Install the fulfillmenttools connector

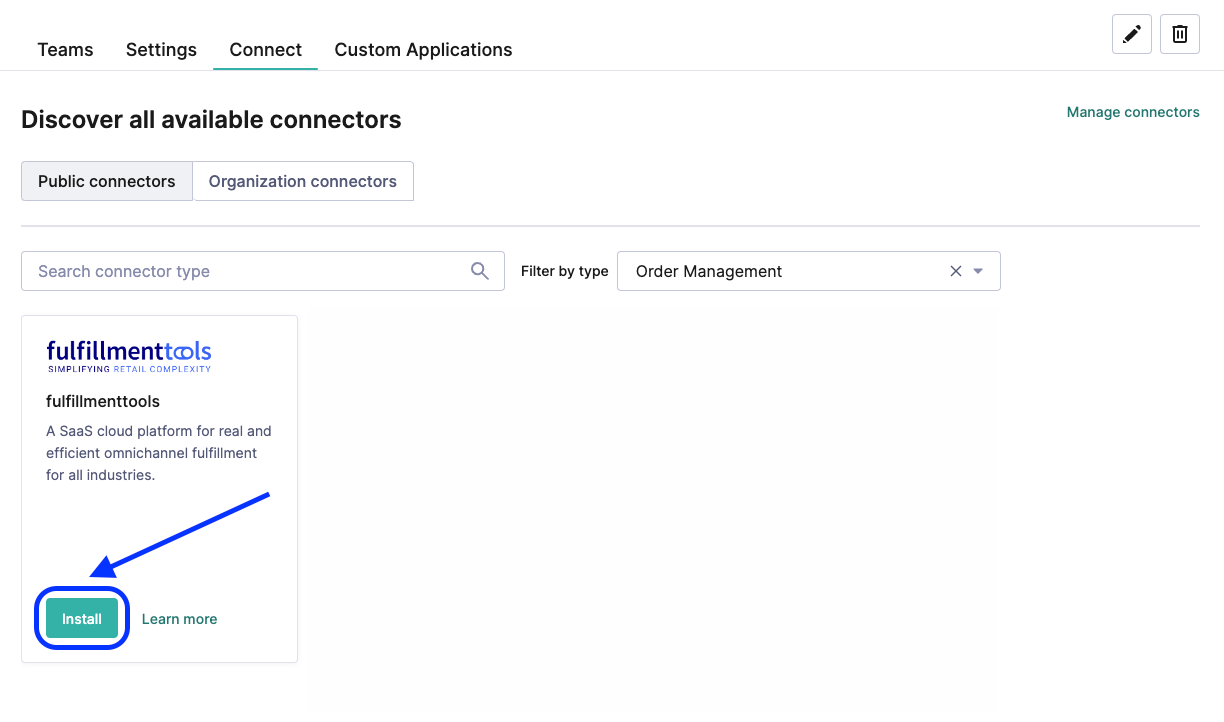pos(81,618)
